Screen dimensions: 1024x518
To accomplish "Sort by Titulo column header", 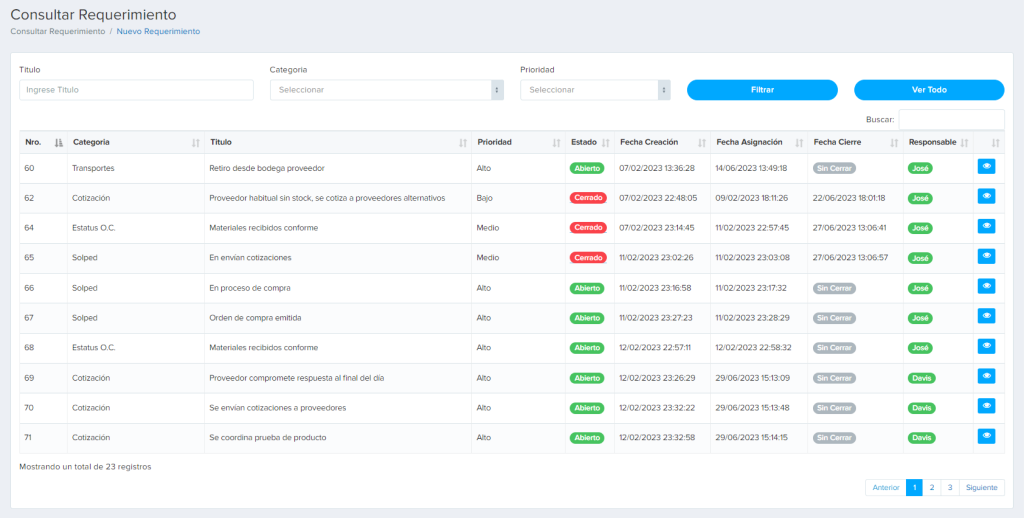I will pos(338,142).
